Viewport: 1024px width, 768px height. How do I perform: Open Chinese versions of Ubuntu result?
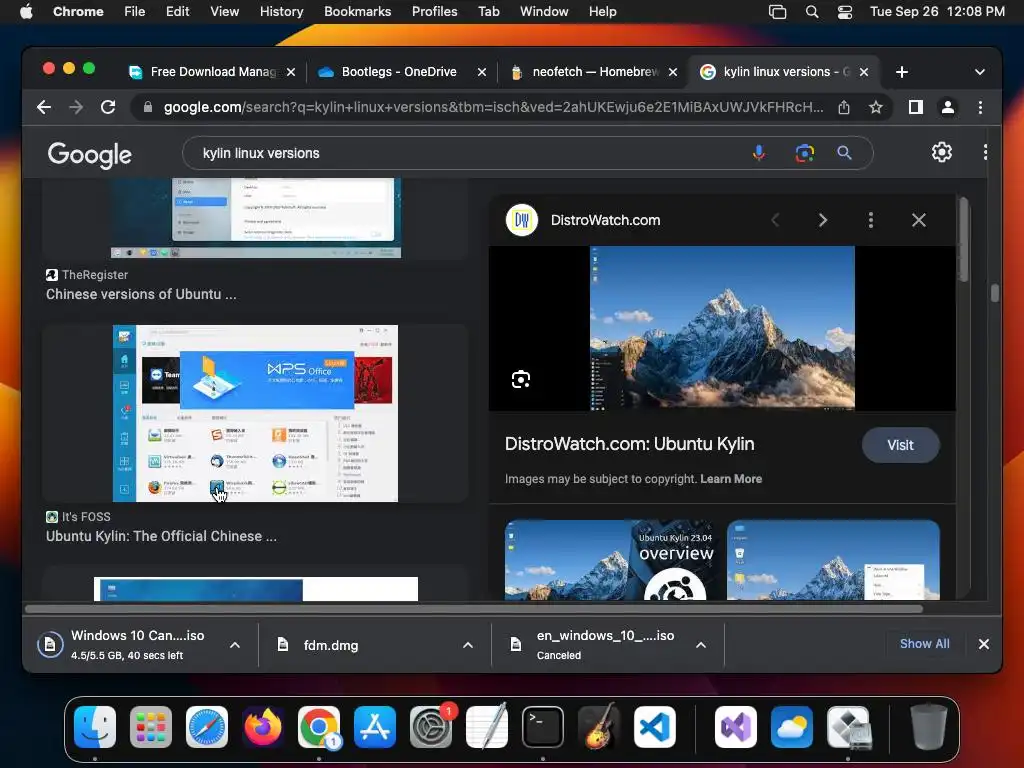pos(141,295)
